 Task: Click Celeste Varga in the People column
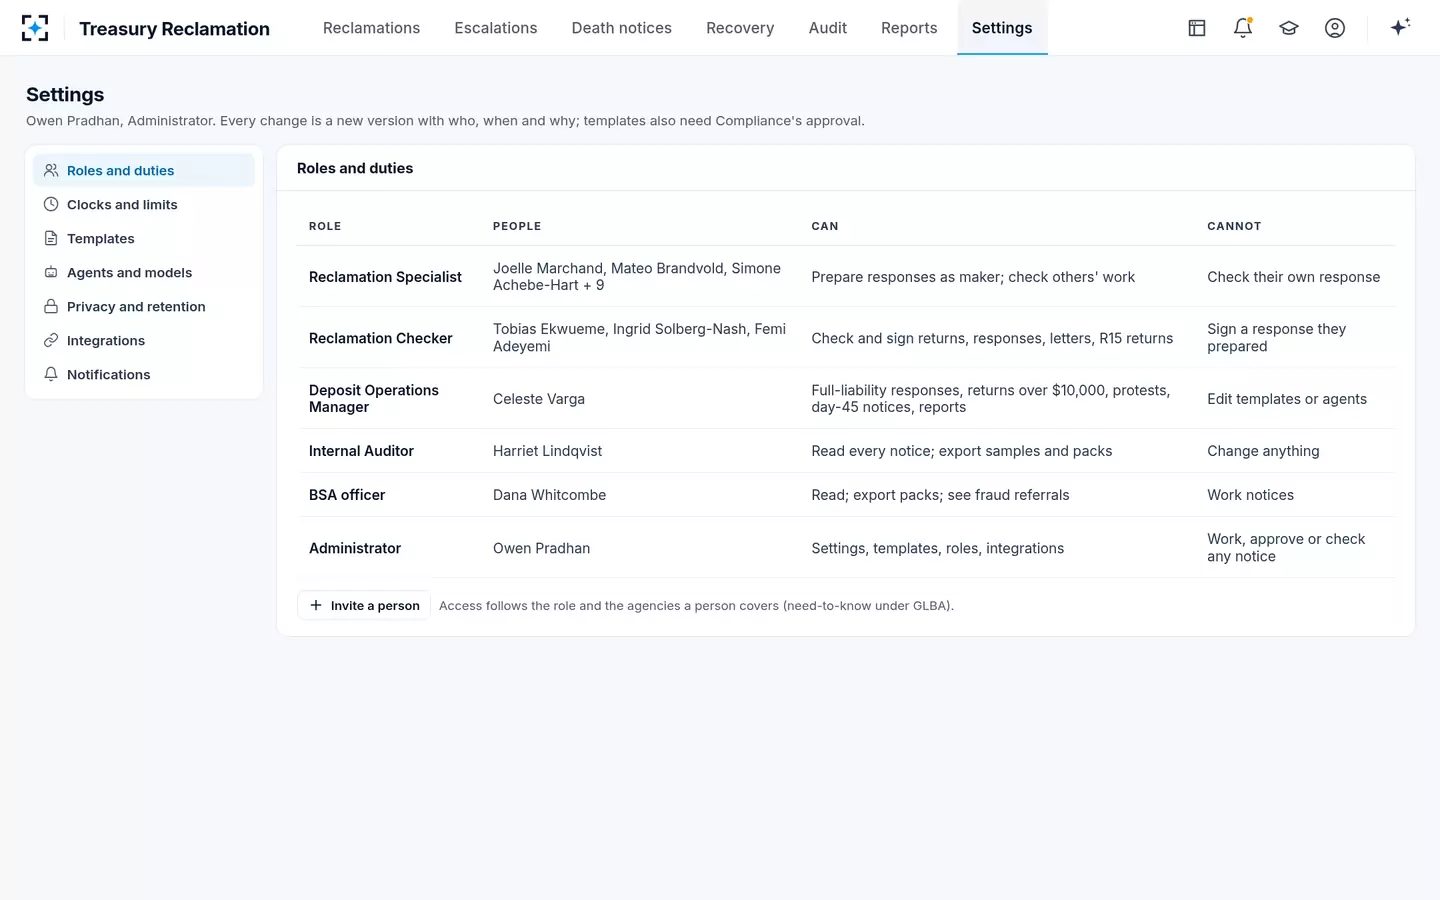click(539, 399)
